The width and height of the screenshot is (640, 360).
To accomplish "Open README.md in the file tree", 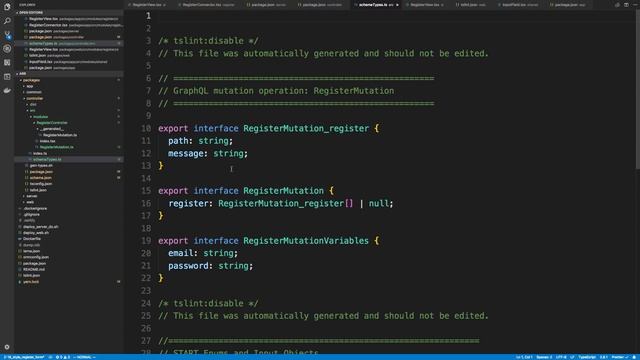I will pos(34,269).
